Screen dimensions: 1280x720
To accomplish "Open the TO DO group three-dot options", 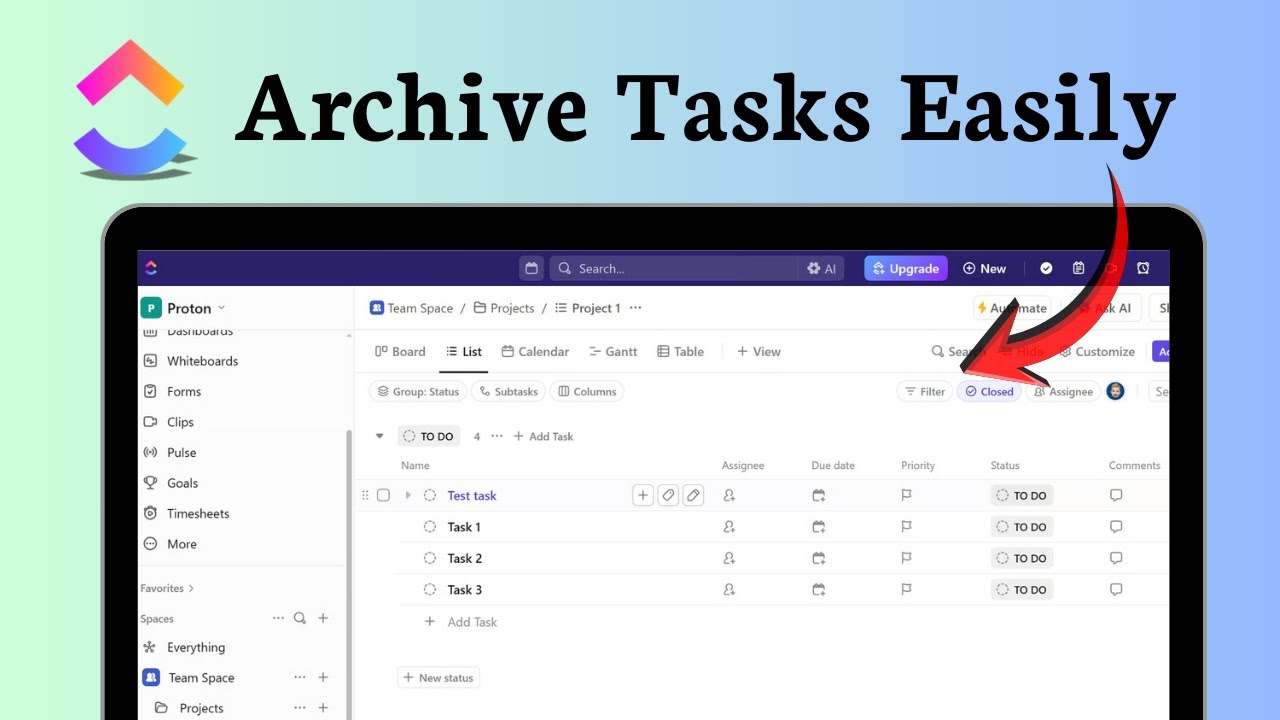I will point(497,436).
